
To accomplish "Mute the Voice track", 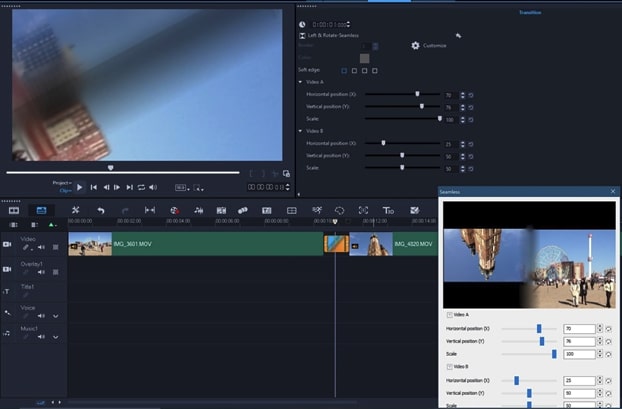I will pyautogui.click(x=41, y=316).
